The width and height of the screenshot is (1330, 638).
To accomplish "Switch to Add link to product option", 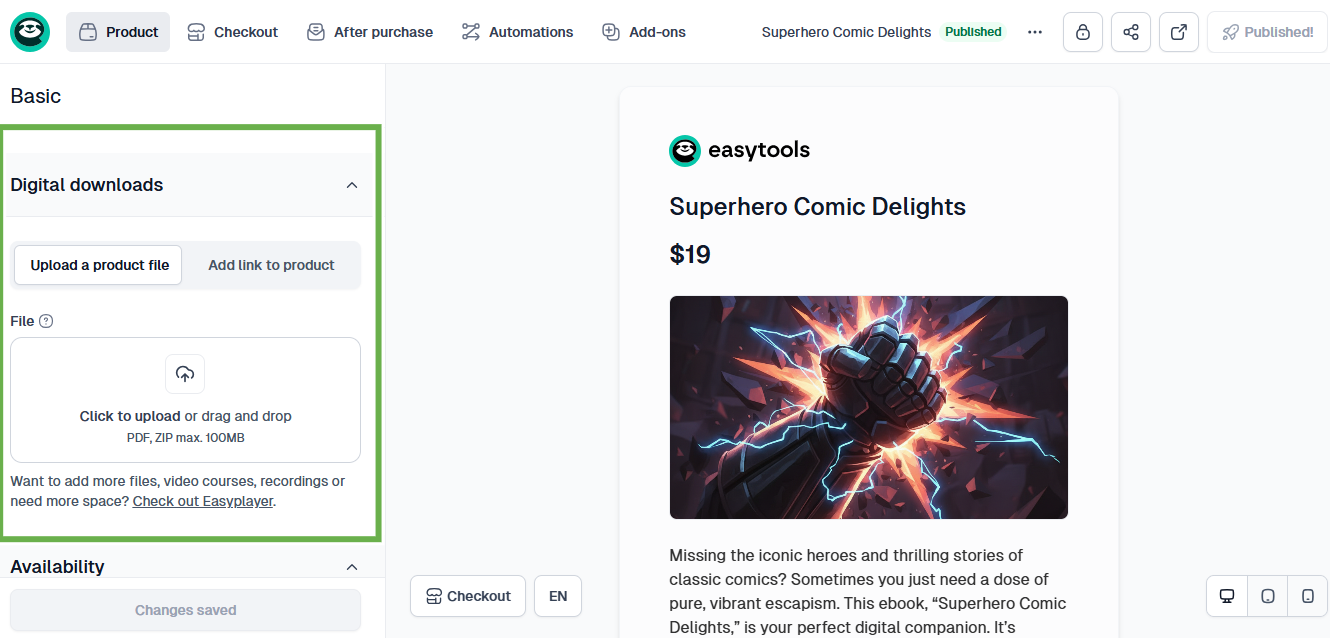I will 271,265.
